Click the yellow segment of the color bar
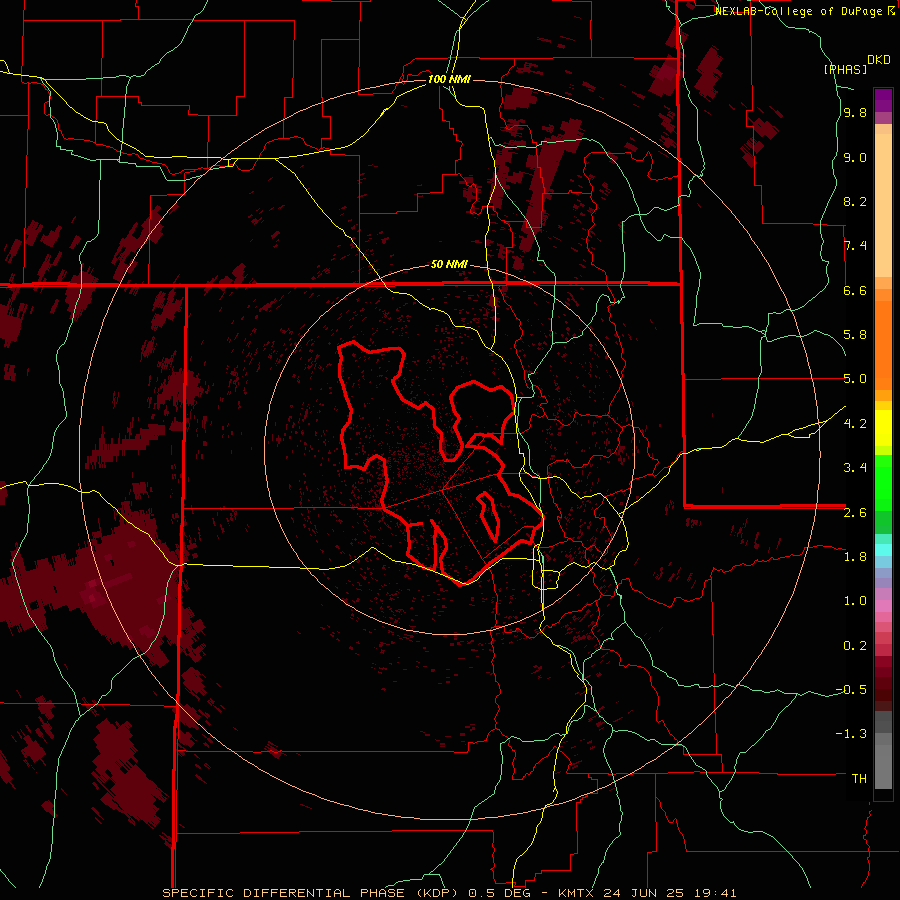The width and height of the screenshot is (900, 900). click(x=883, y=428)
